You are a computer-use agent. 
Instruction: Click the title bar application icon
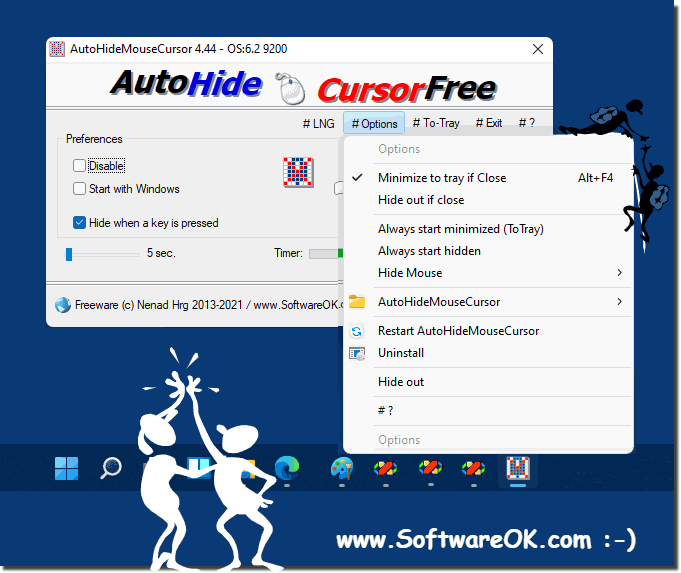click(57, 49)
